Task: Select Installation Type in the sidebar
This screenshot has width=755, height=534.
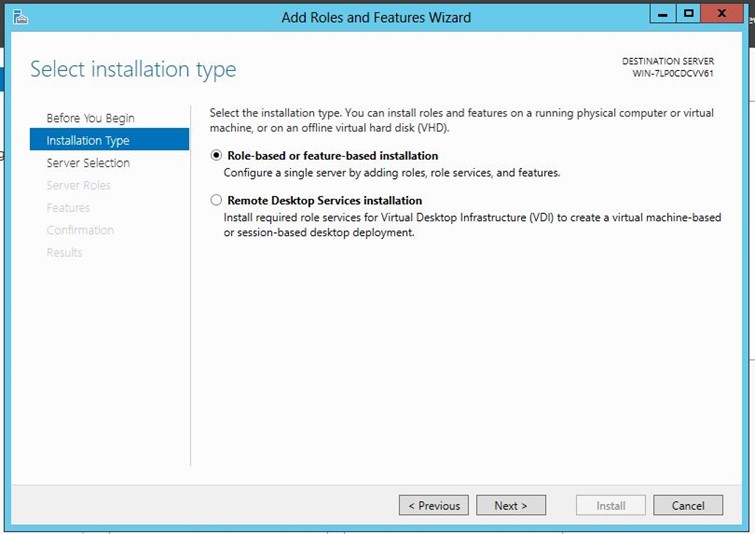Action: pyautogui.click(x=88, y=141)
